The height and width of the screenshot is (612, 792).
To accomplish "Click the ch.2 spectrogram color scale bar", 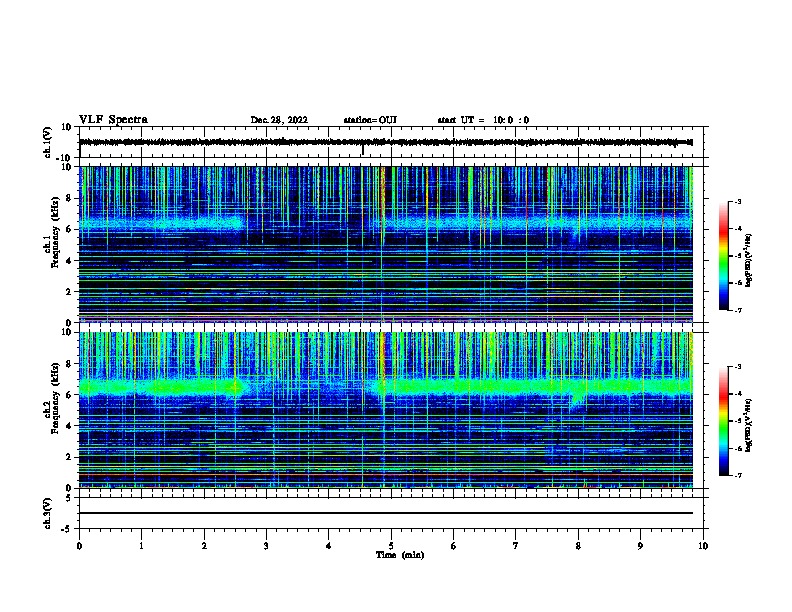I will coord(723,421).
